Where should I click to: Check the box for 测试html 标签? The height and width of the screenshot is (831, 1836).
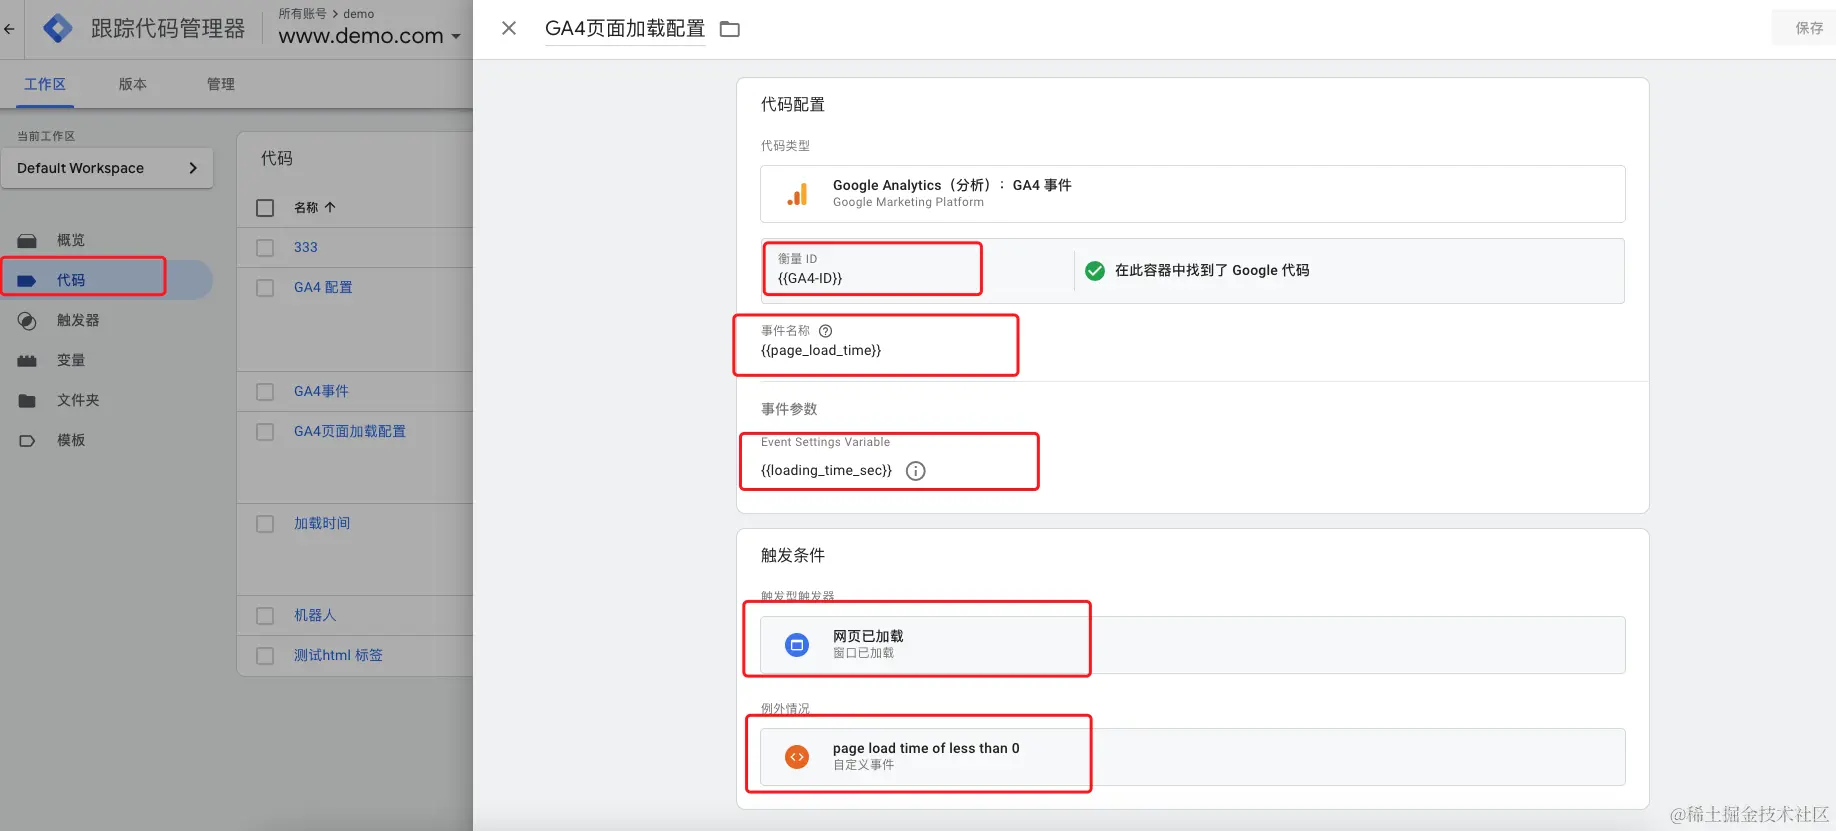[x=265, y=655]
